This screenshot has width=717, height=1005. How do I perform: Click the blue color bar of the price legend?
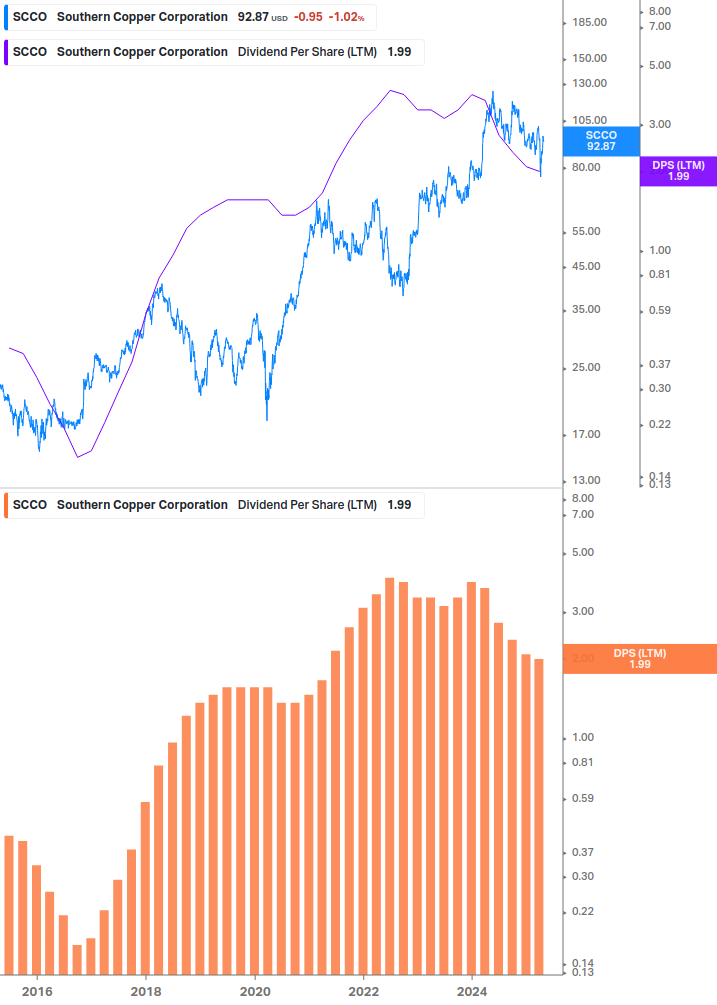click(6, 17)
